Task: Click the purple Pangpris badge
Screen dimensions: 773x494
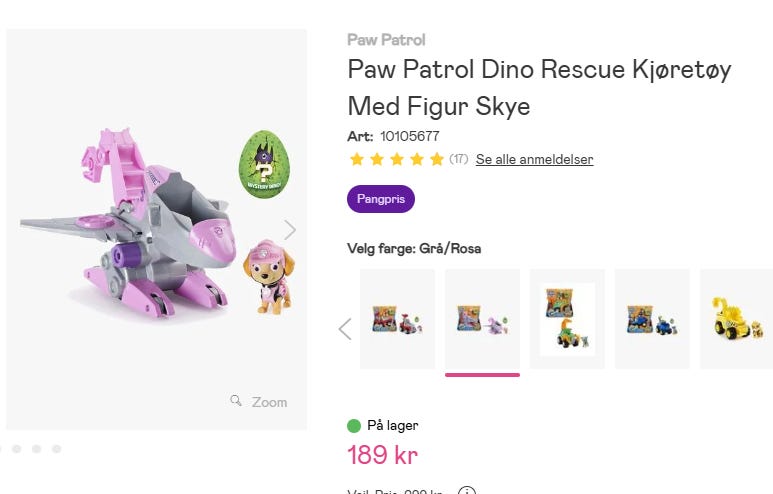Action: click(x=380, y=199)
